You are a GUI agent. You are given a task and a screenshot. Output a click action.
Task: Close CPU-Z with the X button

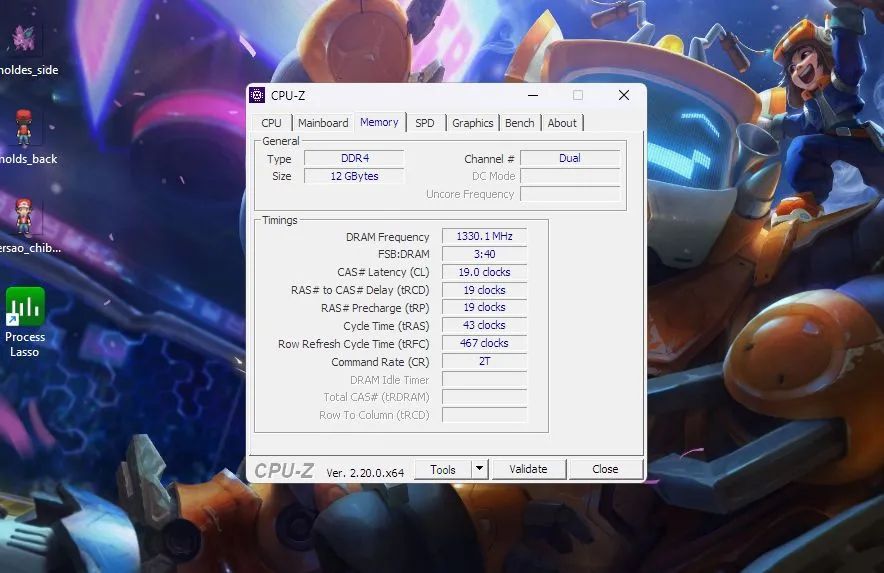[x=624, y=95]
